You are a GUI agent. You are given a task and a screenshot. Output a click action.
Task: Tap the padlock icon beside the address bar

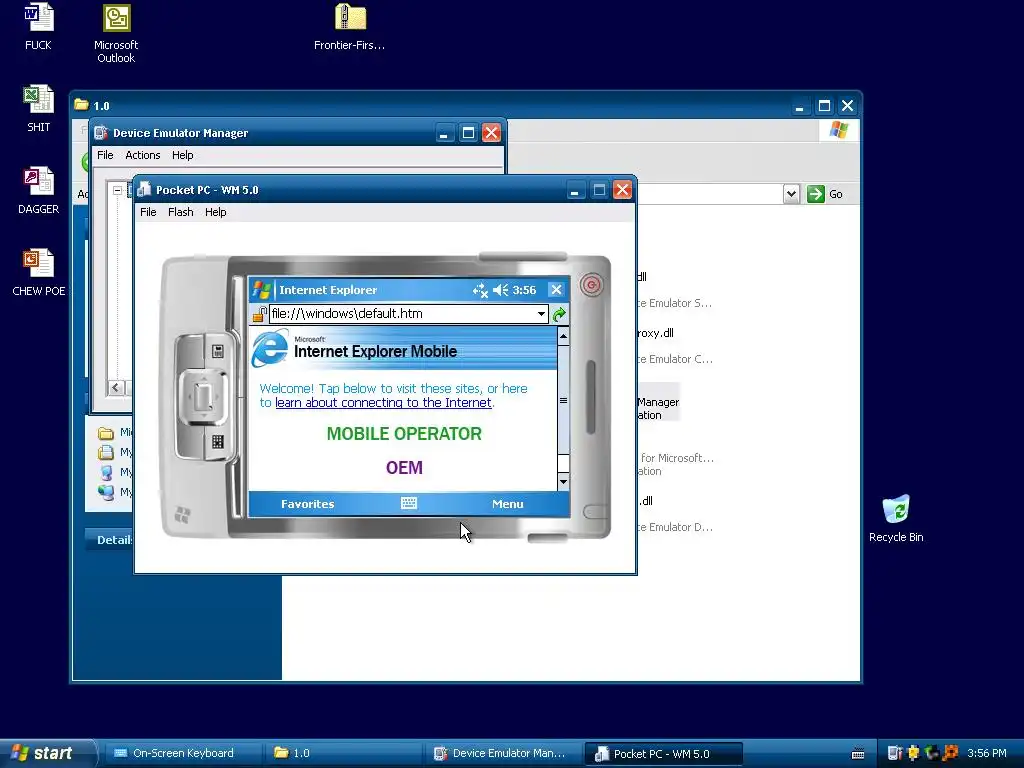259,314
